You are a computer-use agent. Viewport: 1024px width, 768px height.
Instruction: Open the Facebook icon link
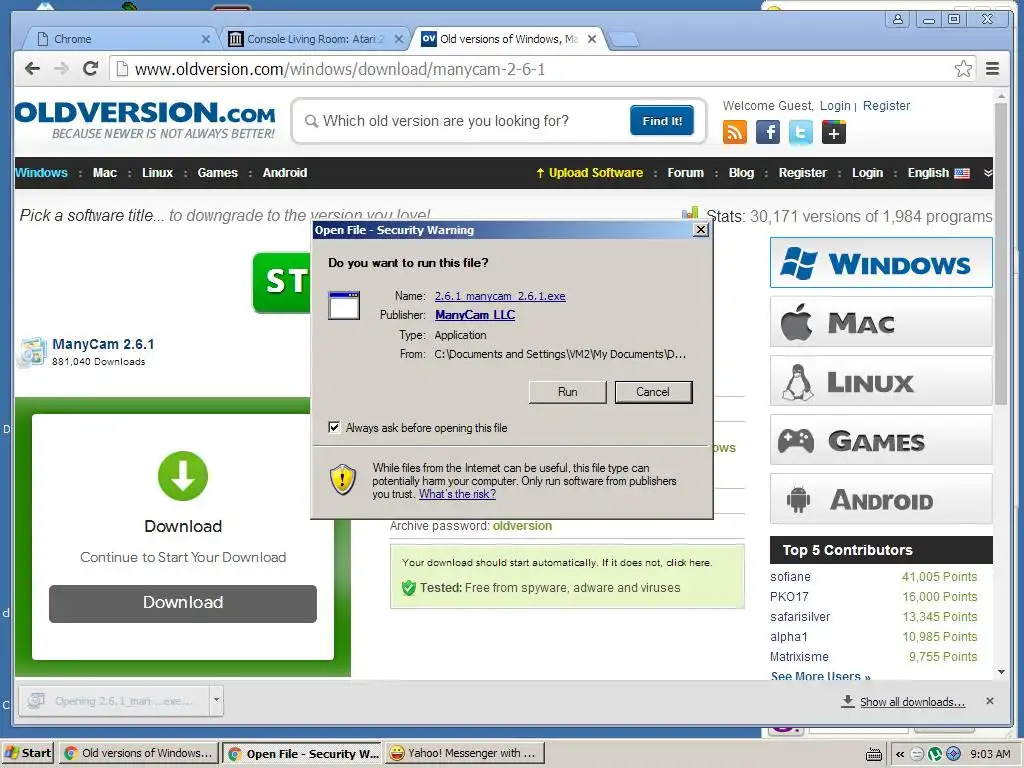(768, 133)
